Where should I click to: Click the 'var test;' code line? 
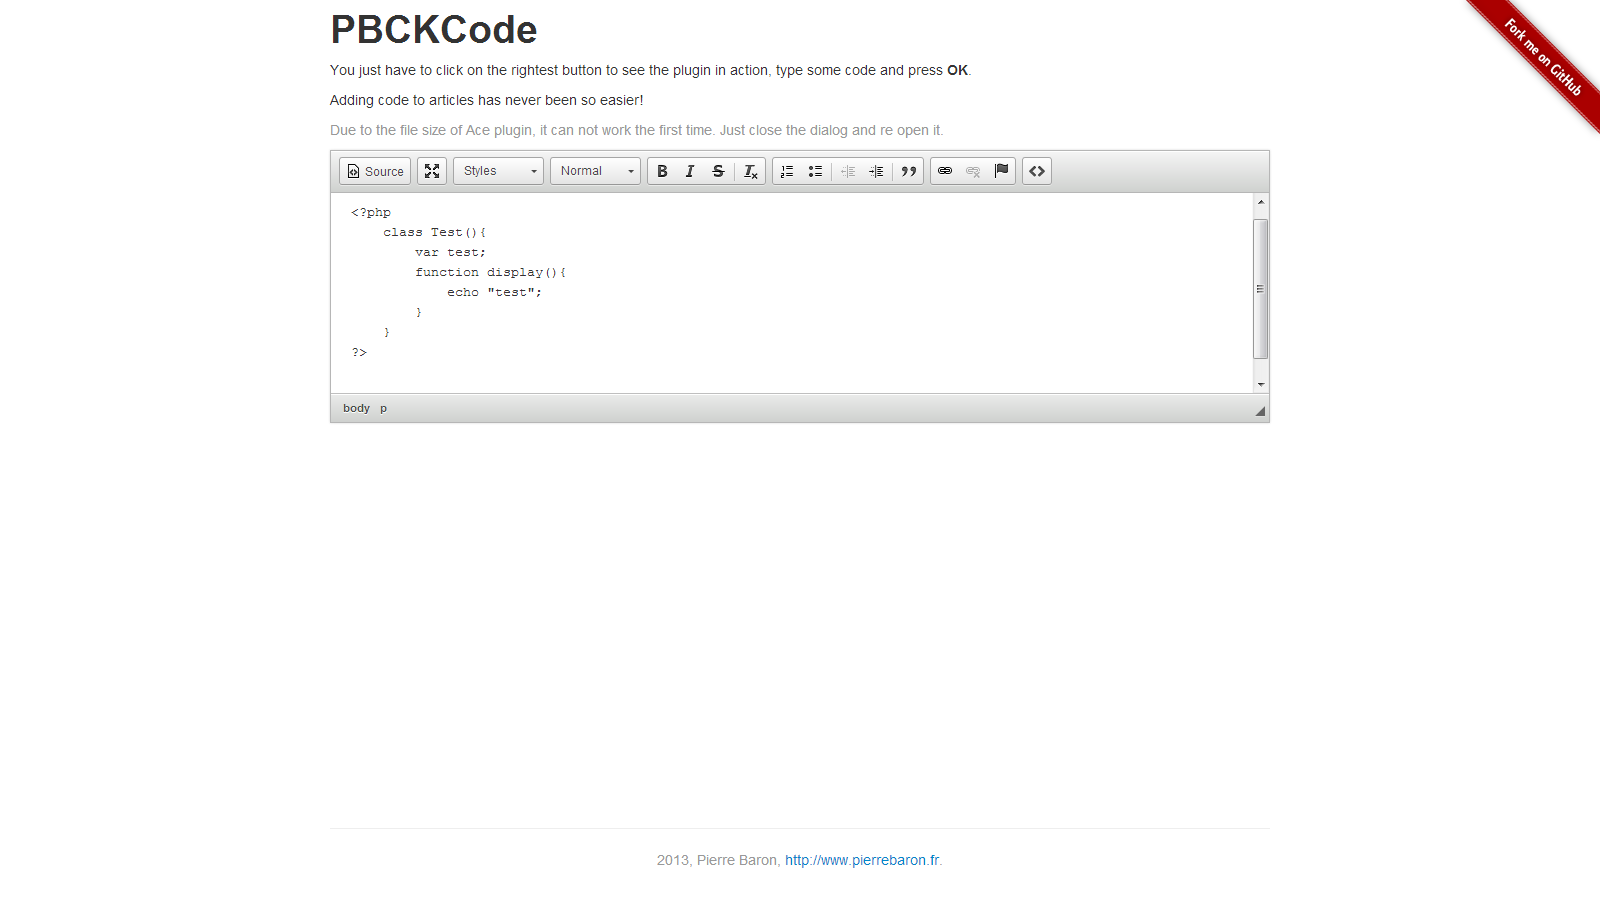point(450,252)
